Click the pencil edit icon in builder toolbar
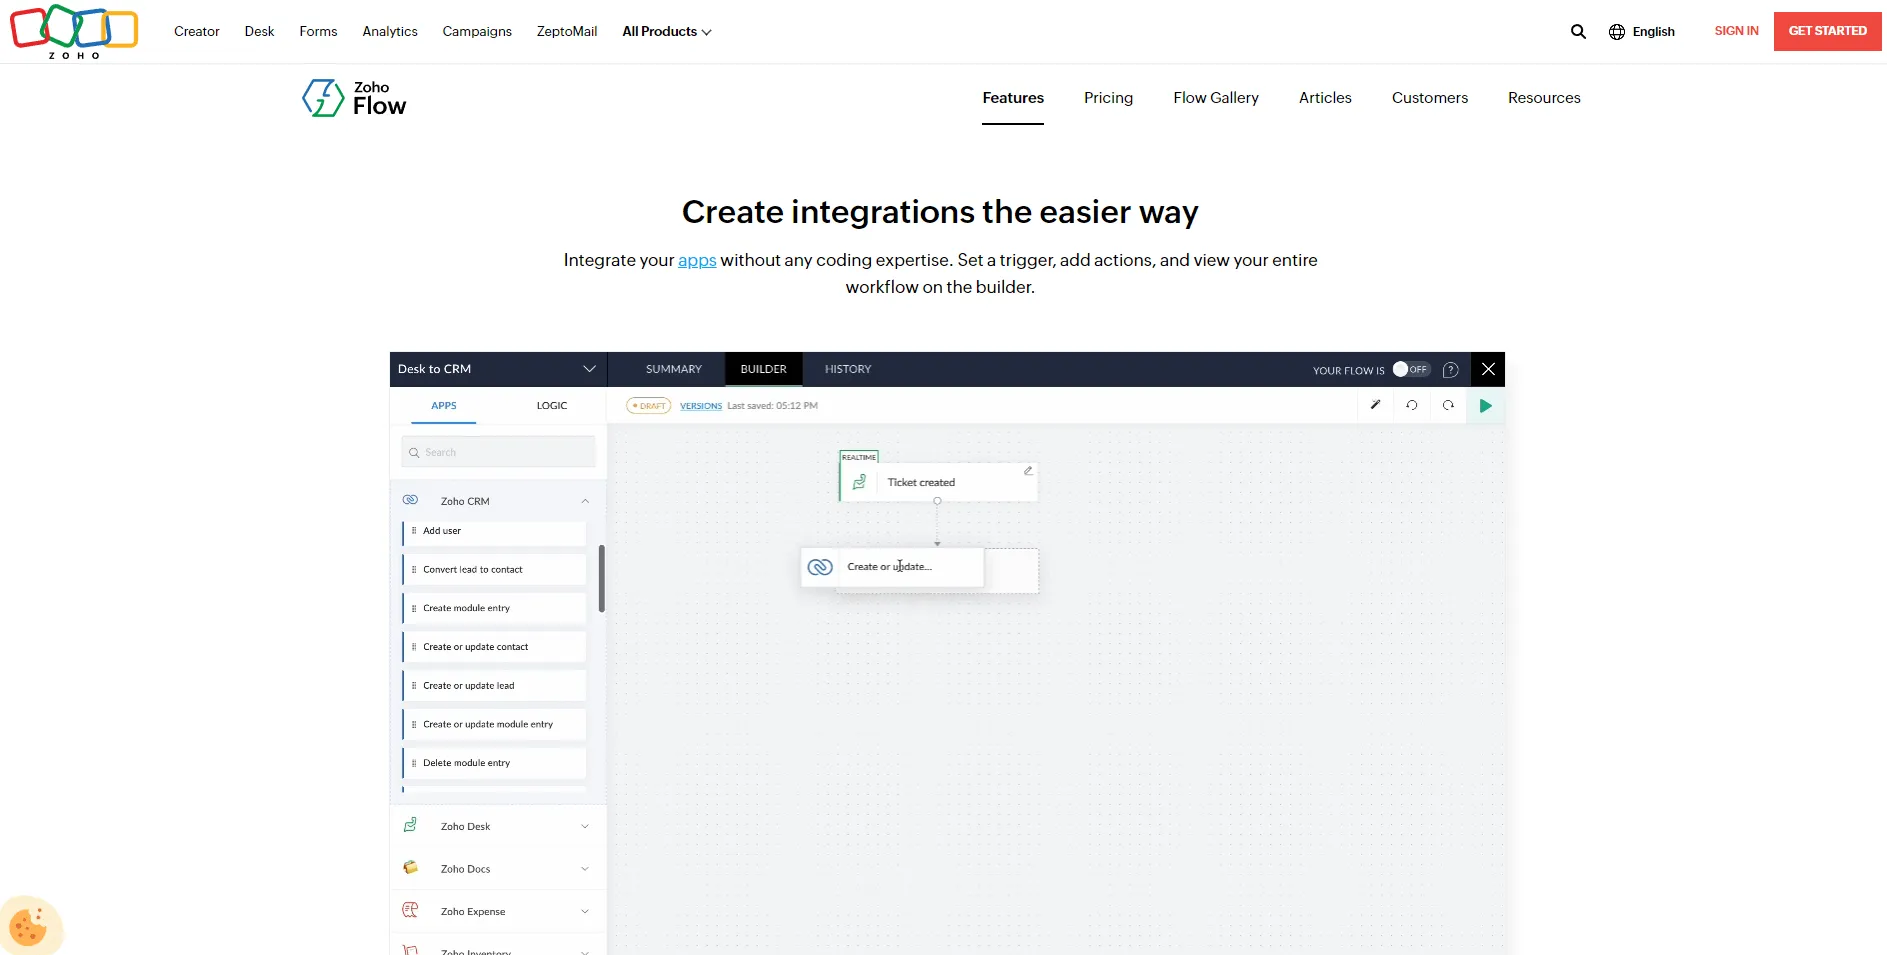This screenshot has height=955, width=1887. pyautogui.click(x=1375, y=405)
